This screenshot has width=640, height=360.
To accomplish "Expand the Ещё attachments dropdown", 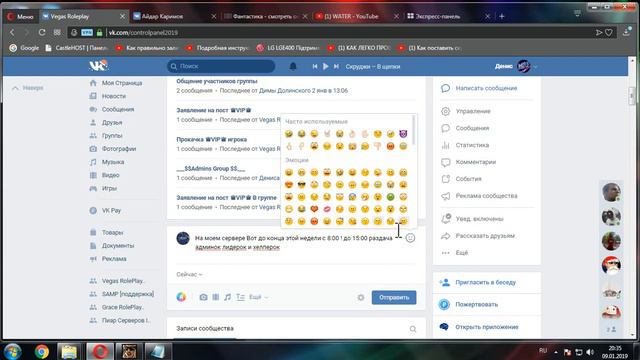I will (x=259, y=297).
